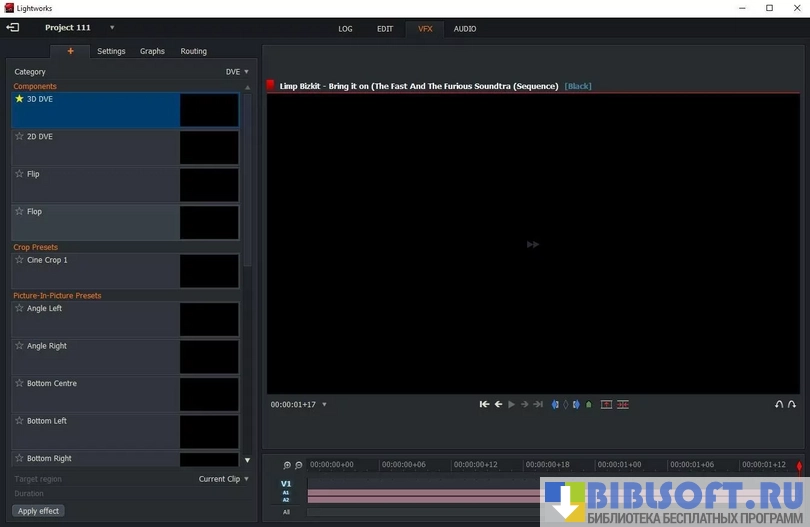This screenshot has height=527, width=810.
Task: Zoom in on the timeline
Action: 287,465
